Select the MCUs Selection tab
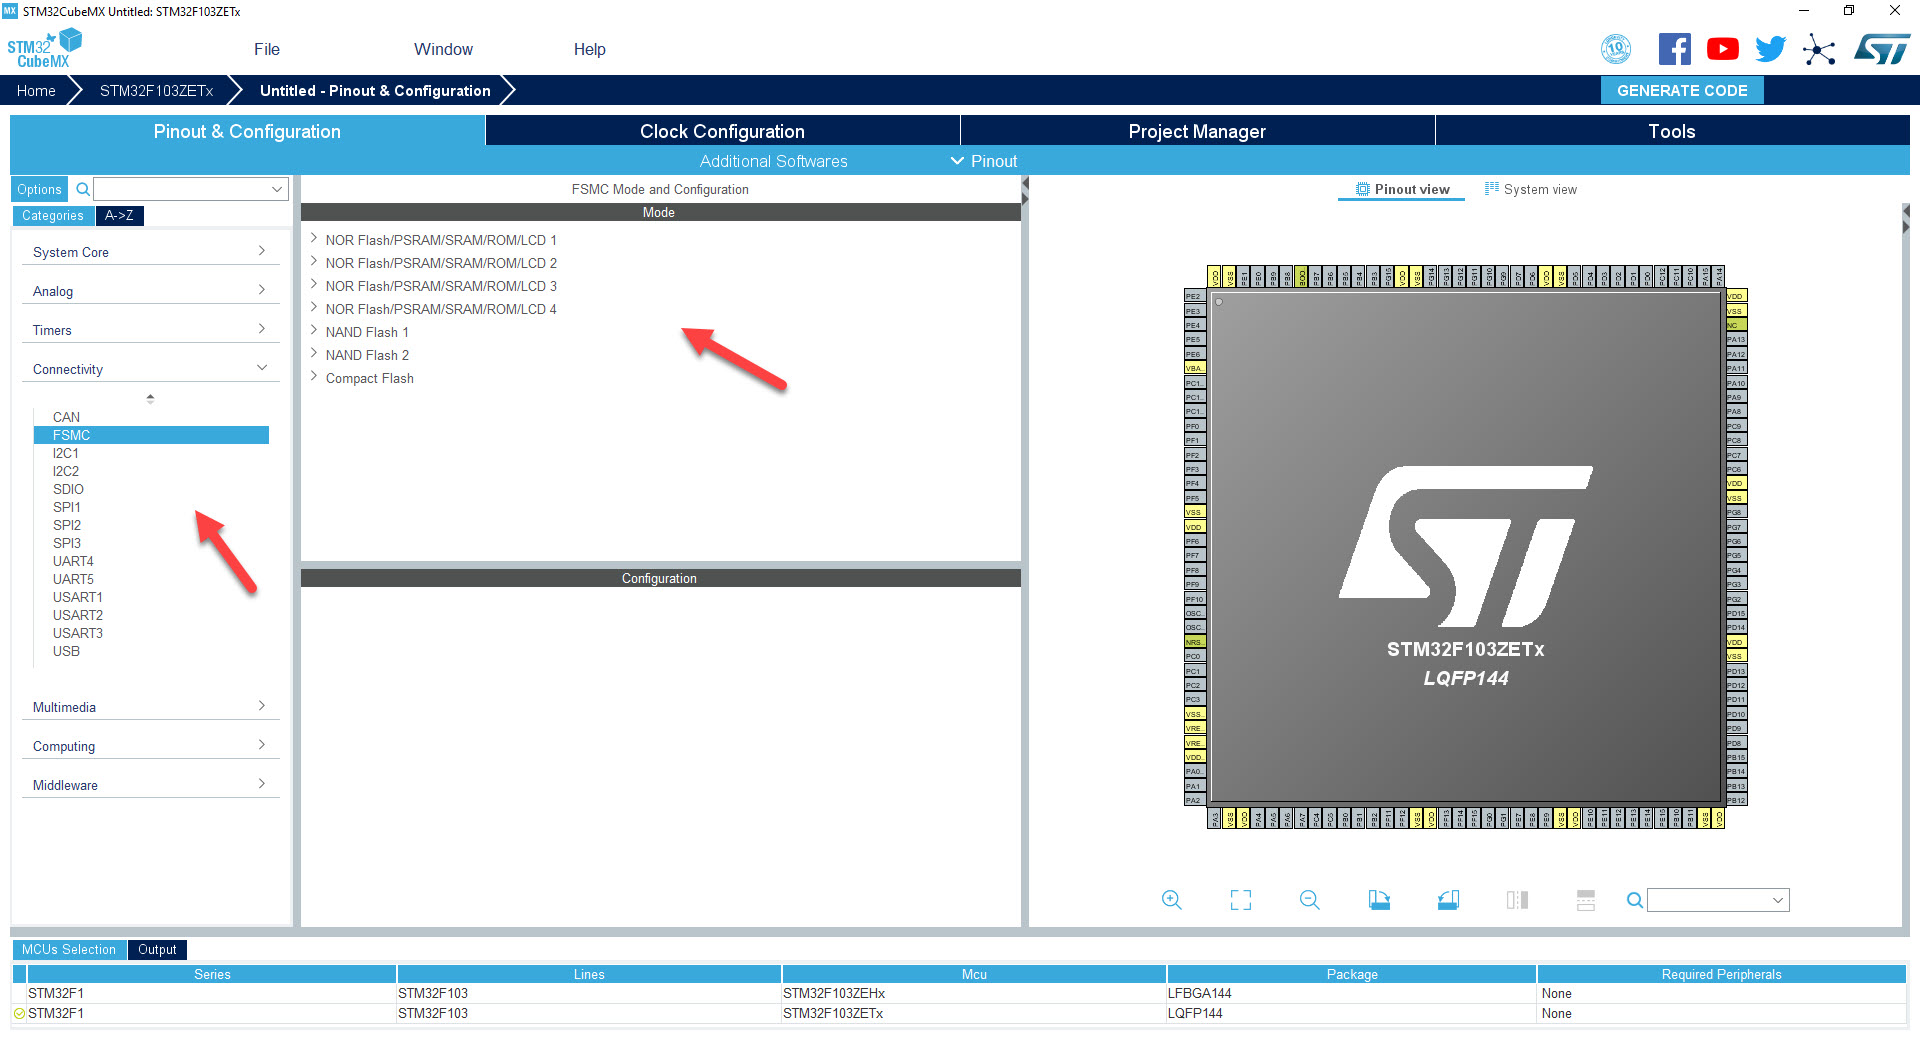1920x1040 pixels. (x=69, y=949)
